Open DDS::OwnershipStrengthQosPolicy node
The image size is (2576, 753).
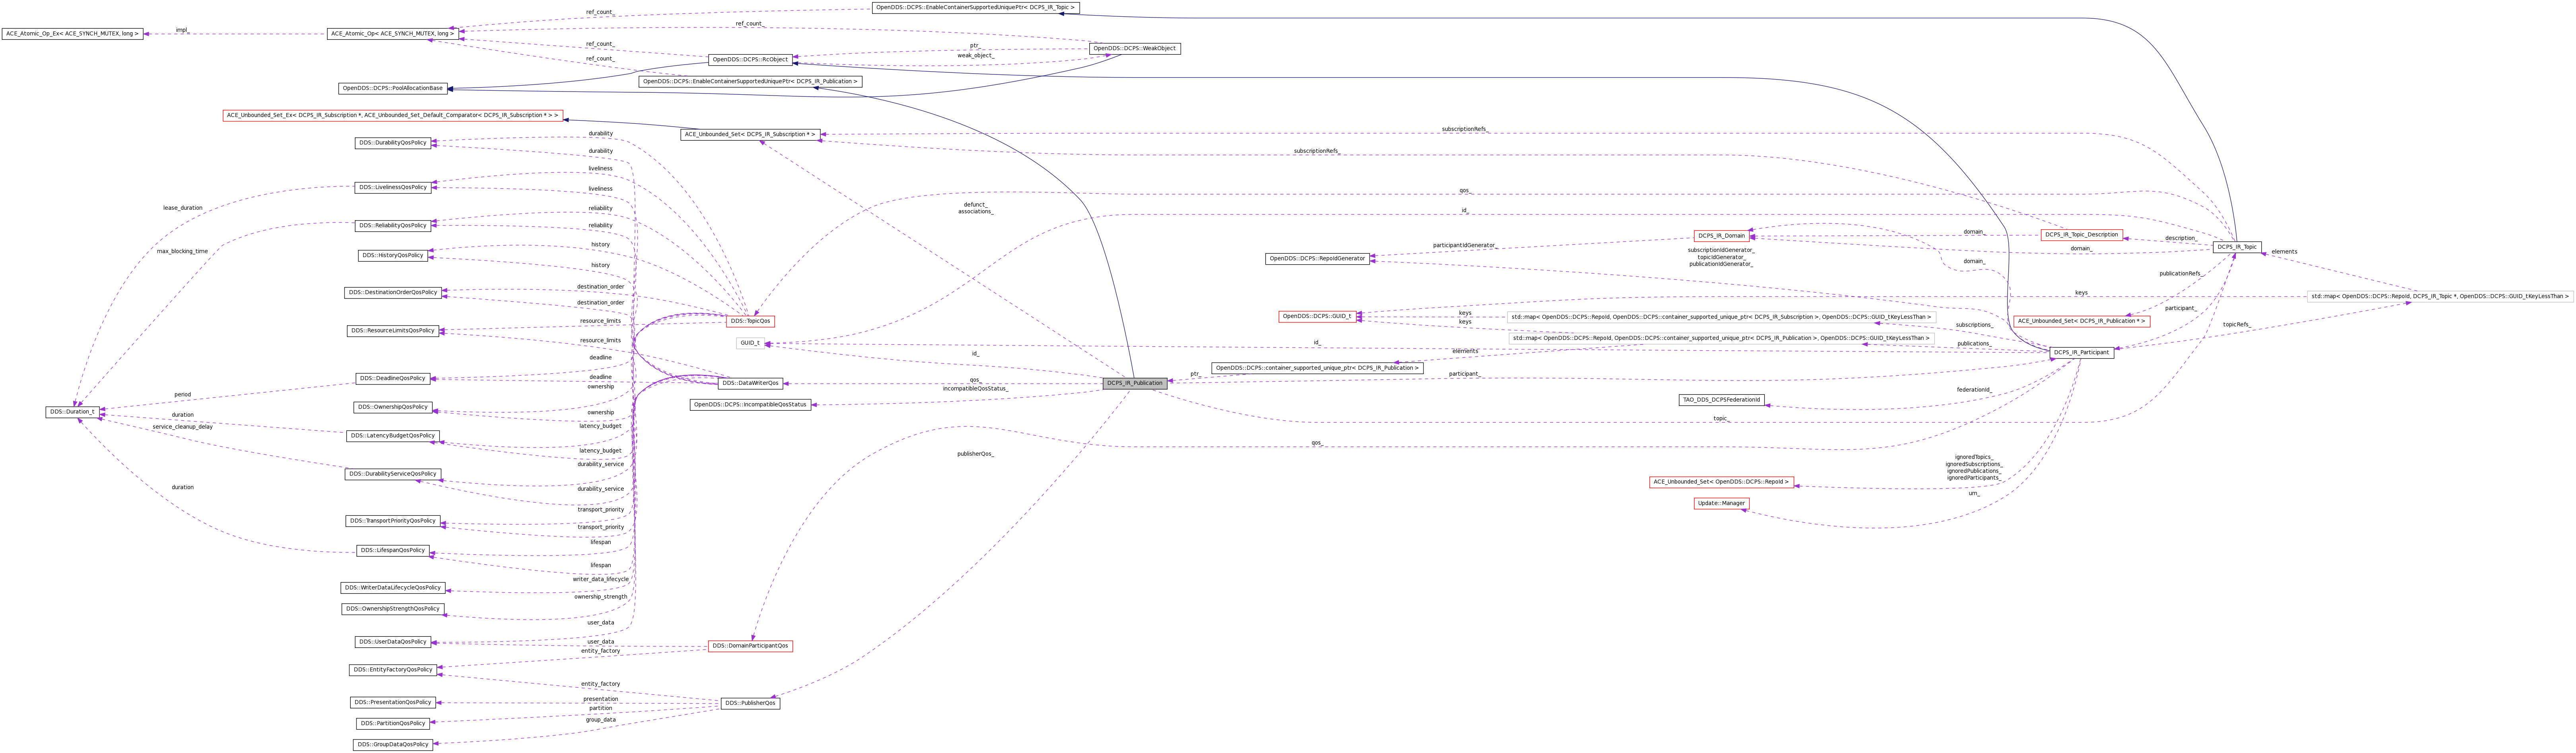pyautogui.click(x=393, y=609)
